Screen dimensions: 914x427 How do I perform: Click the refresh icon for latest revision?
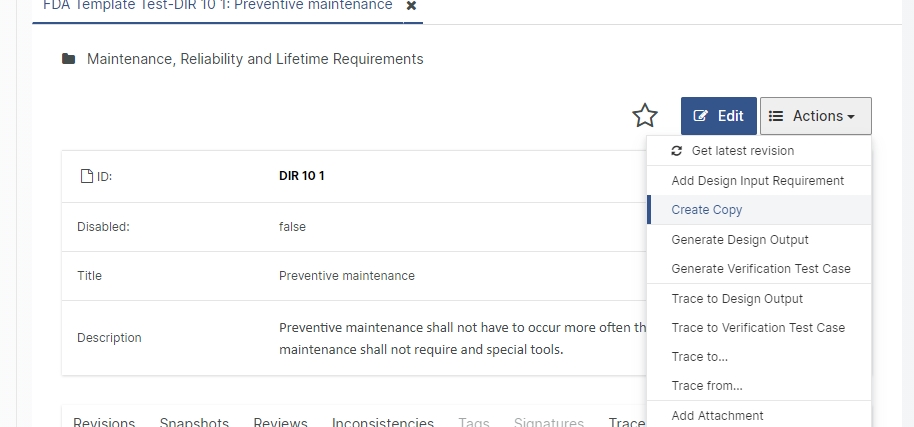[x=677, y=151]
